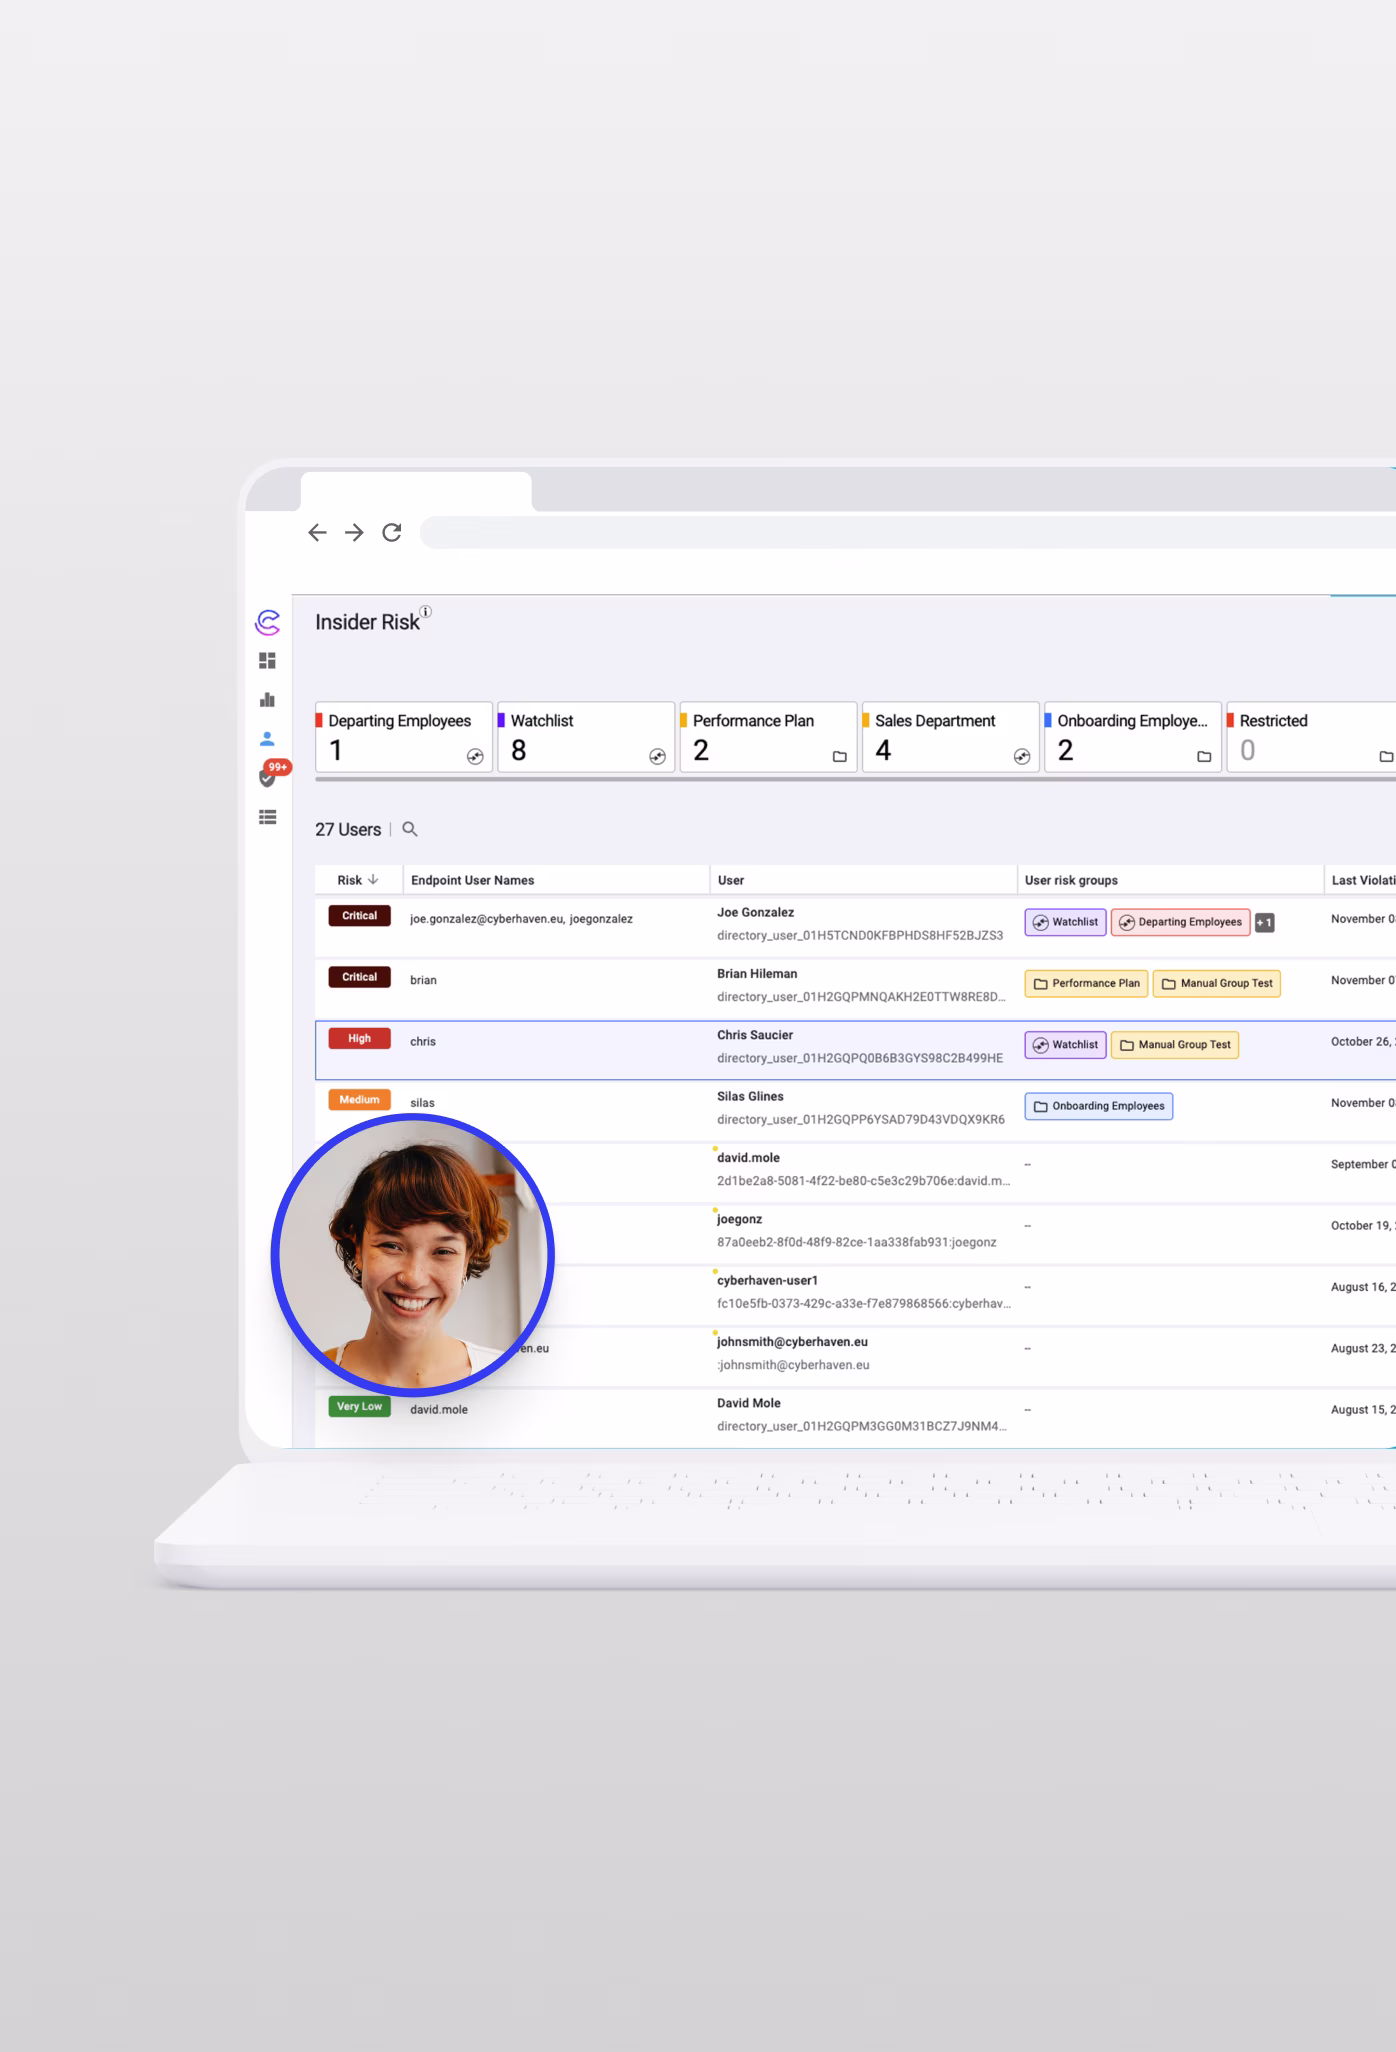Viewport: 1396px width, 2052px height.
Task: Click Critical badge in Joe Gonzalez row
Action: click(x=359, y=916)
